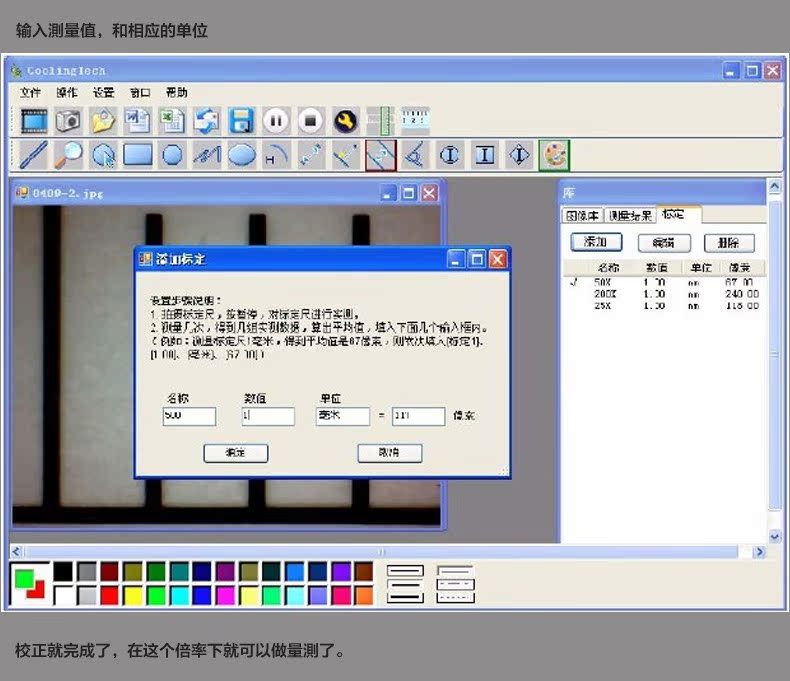
Task: Choose the ellipse measurement tool
Action: (x=241, y=155)
